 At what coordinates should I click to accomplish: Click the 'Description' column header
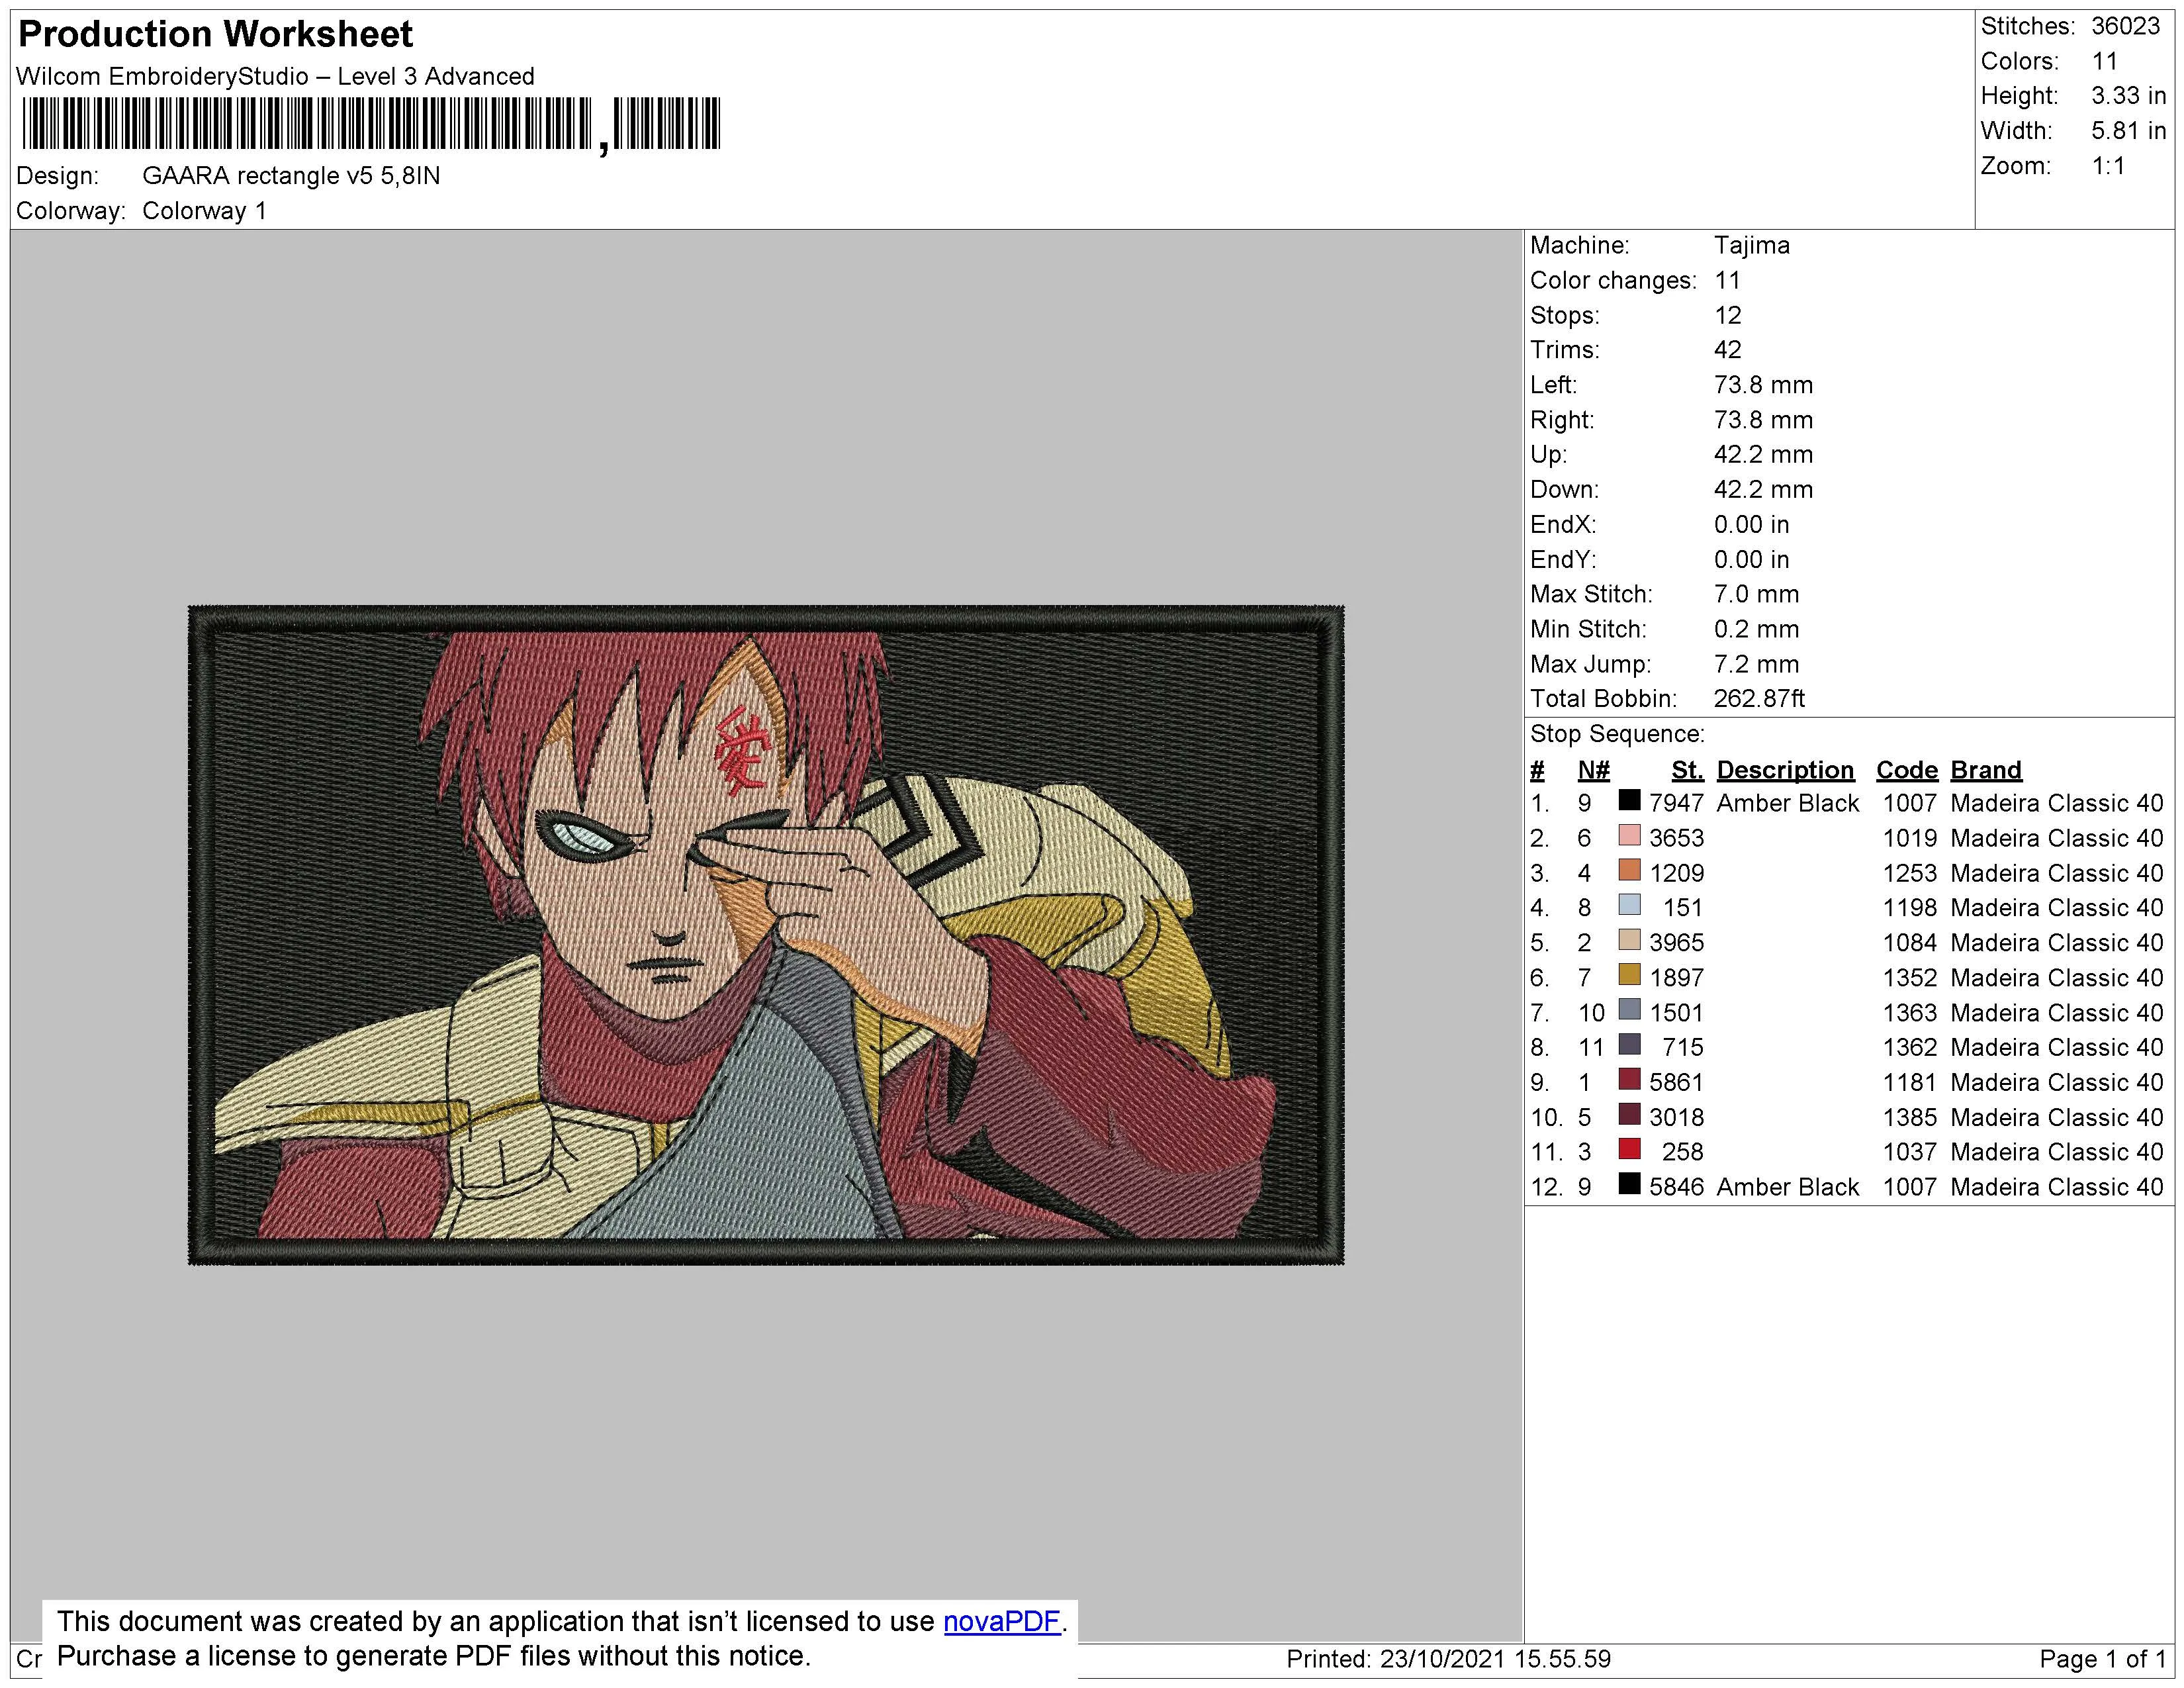1785,770
